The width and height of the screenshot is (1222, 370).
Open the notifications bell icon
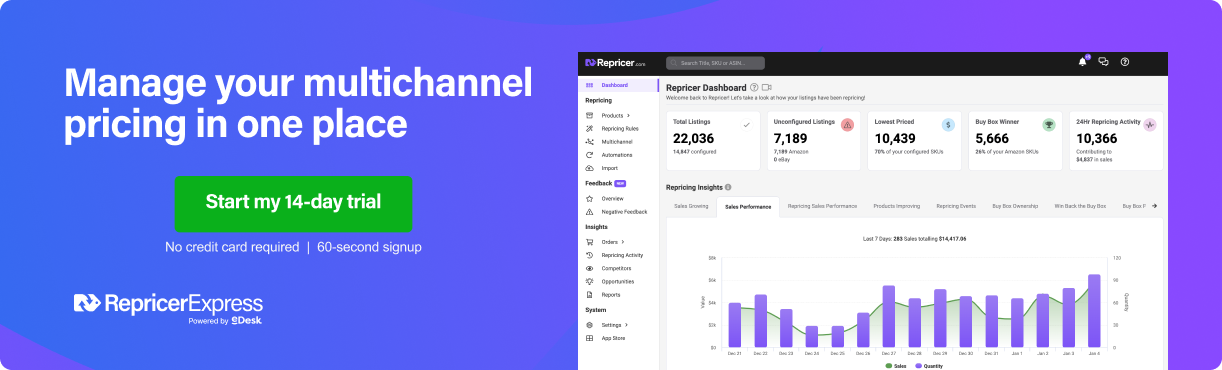pyautogui.click(x=1082, y=62)
